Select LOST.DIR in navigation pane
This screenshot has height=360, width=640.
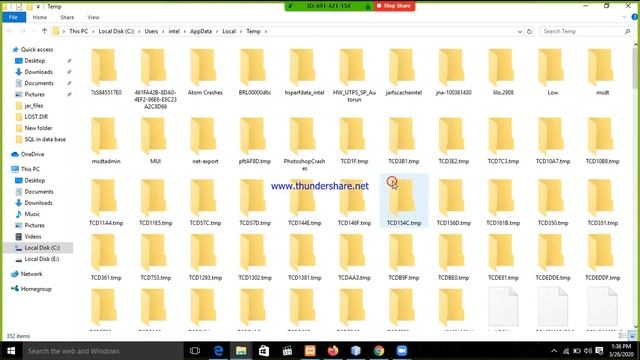pos(36,117)
